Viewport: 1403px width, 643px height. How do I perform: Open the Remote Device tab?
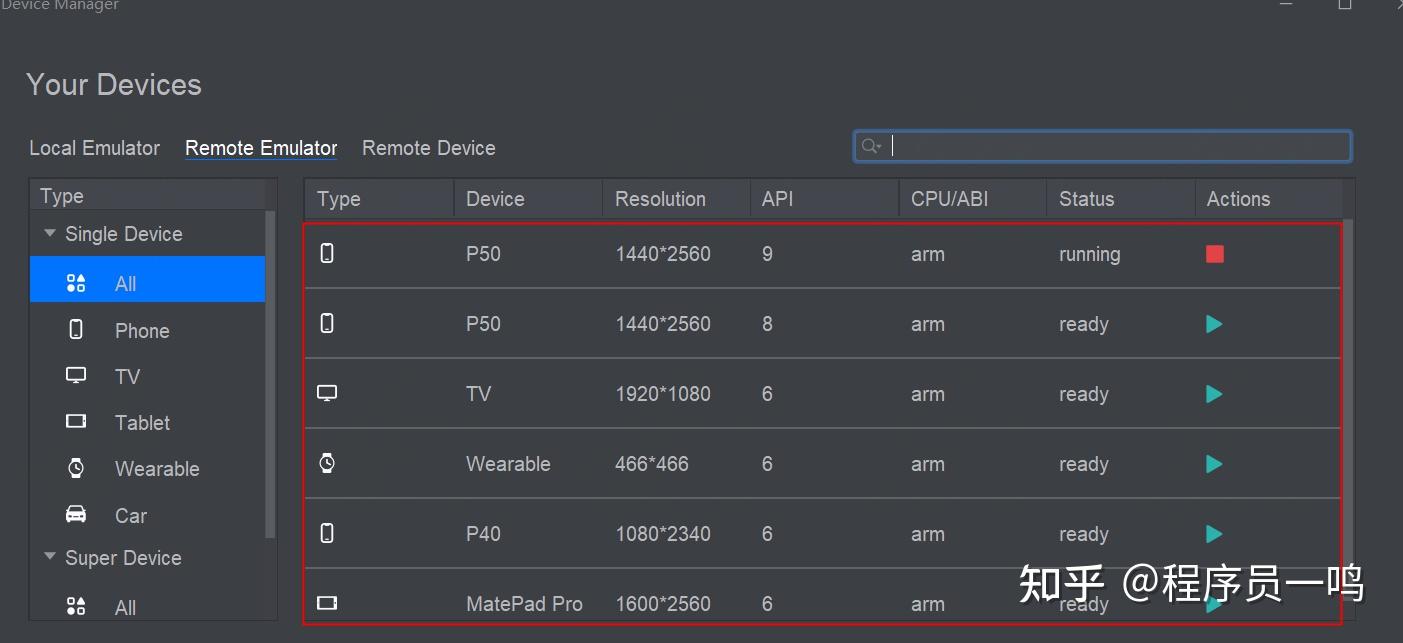pyautogui.click(x=428, y=148)
